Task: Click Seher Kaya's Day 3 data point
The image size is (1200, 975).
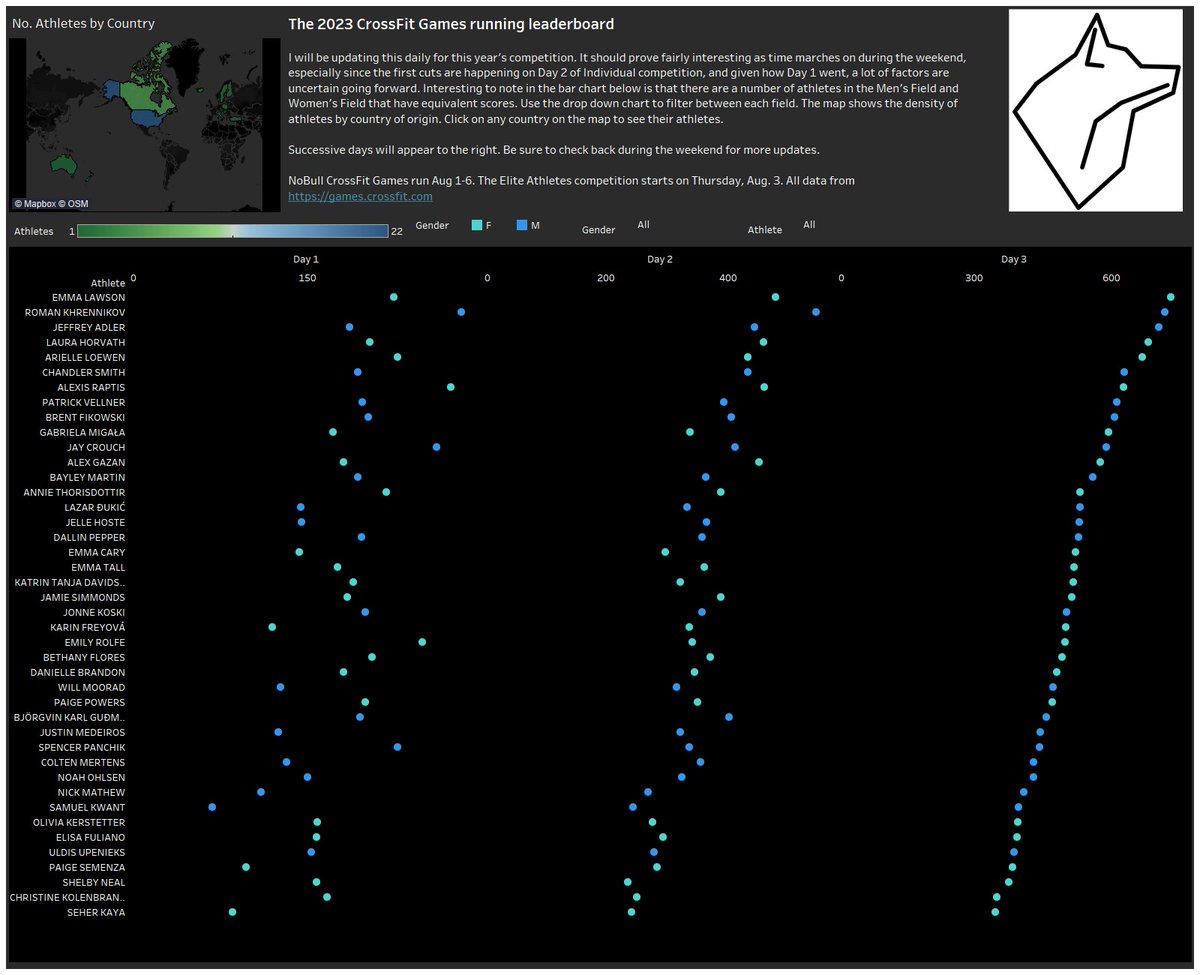Action: click(995, 912)
